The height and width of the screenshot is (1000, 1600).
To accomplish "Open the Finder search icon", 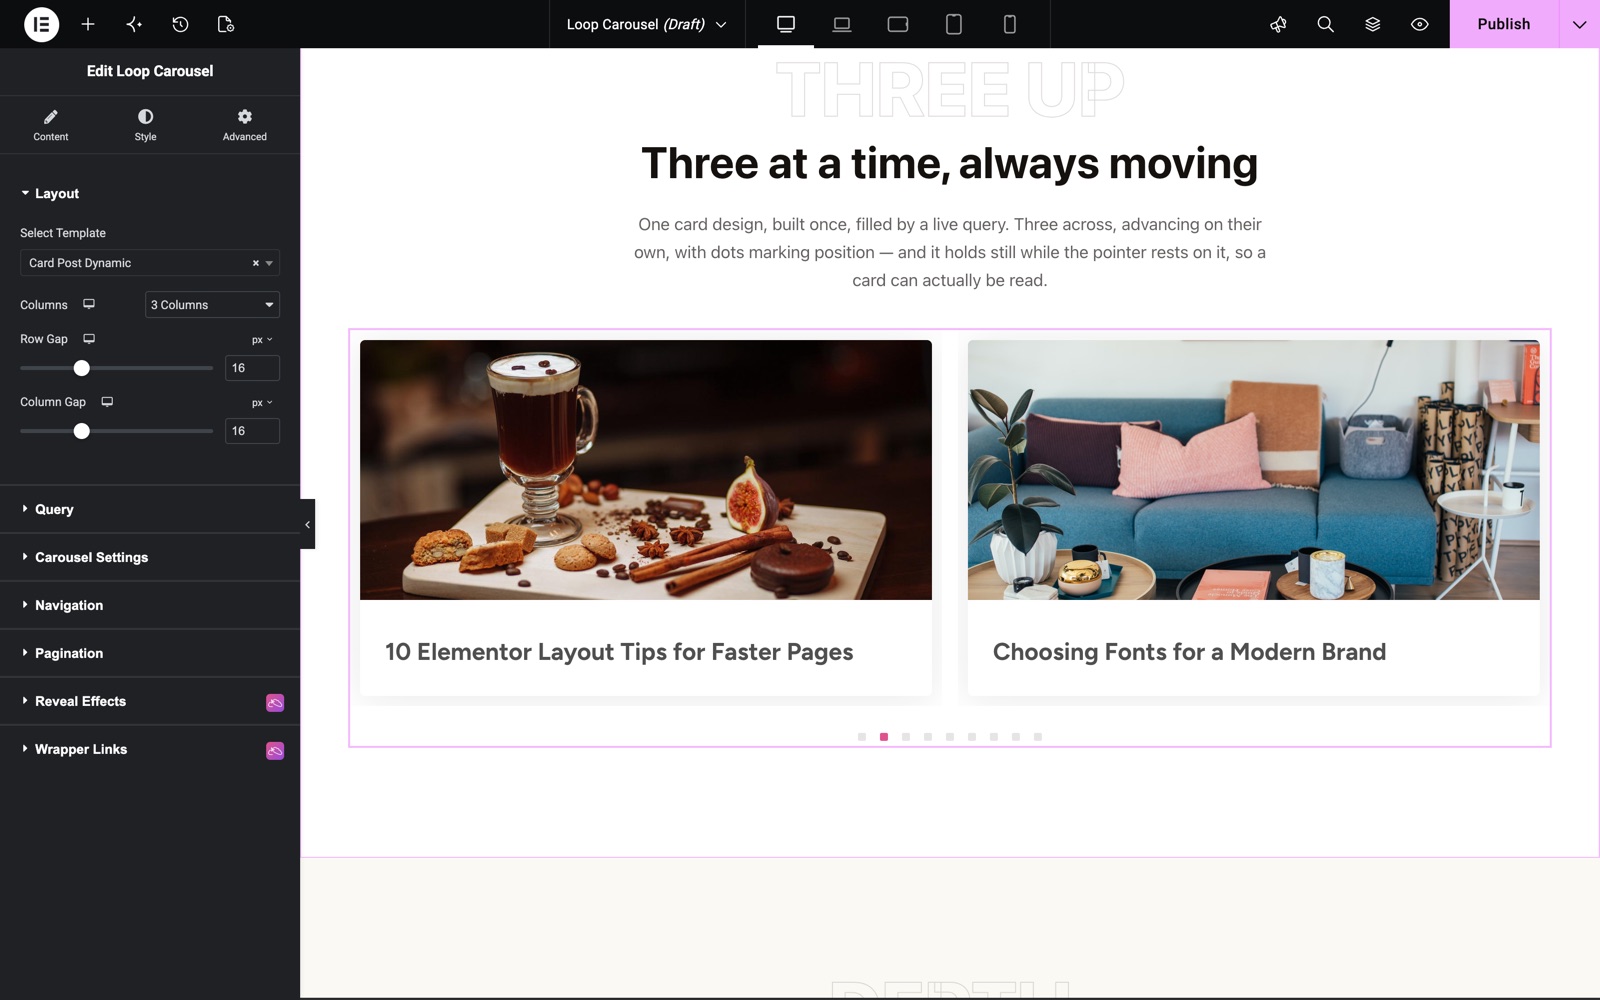I will tap(1325, 24).
